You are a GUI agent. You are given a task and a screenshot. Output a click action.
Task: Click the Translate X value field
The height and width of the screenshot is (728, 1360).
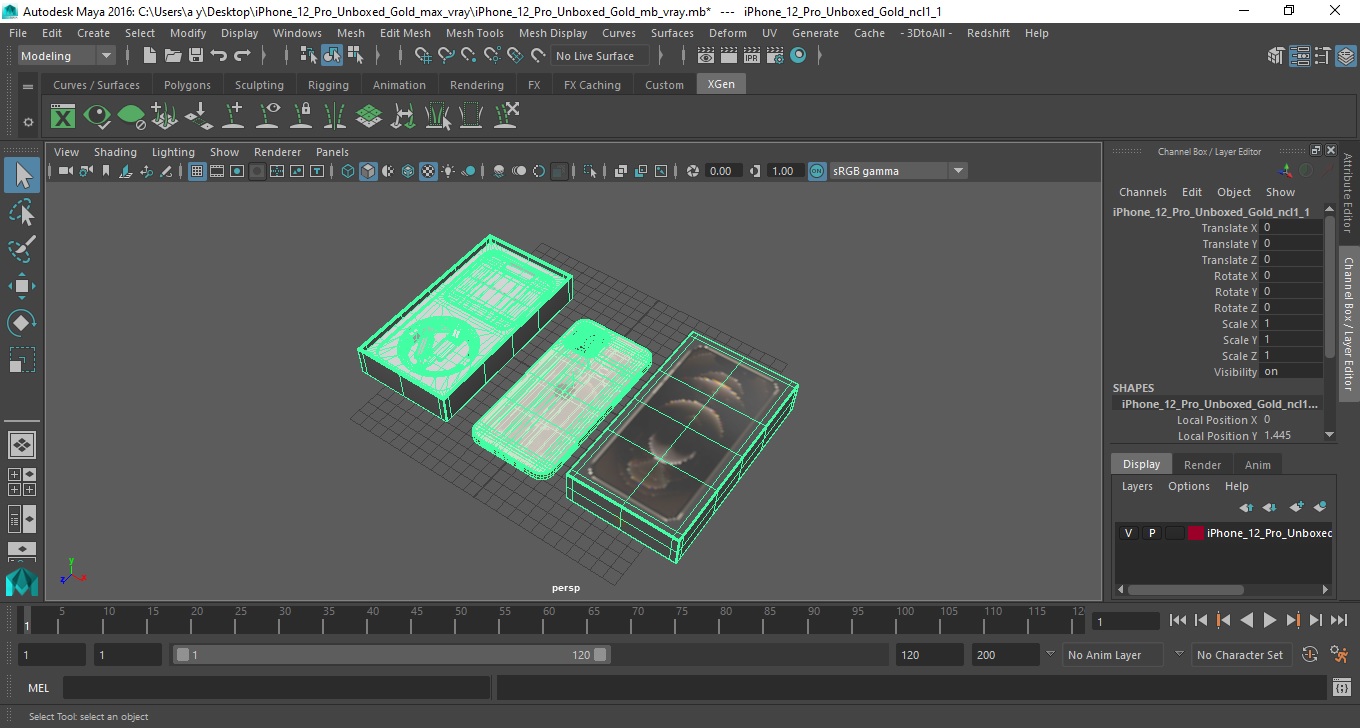click(1291, 228)
